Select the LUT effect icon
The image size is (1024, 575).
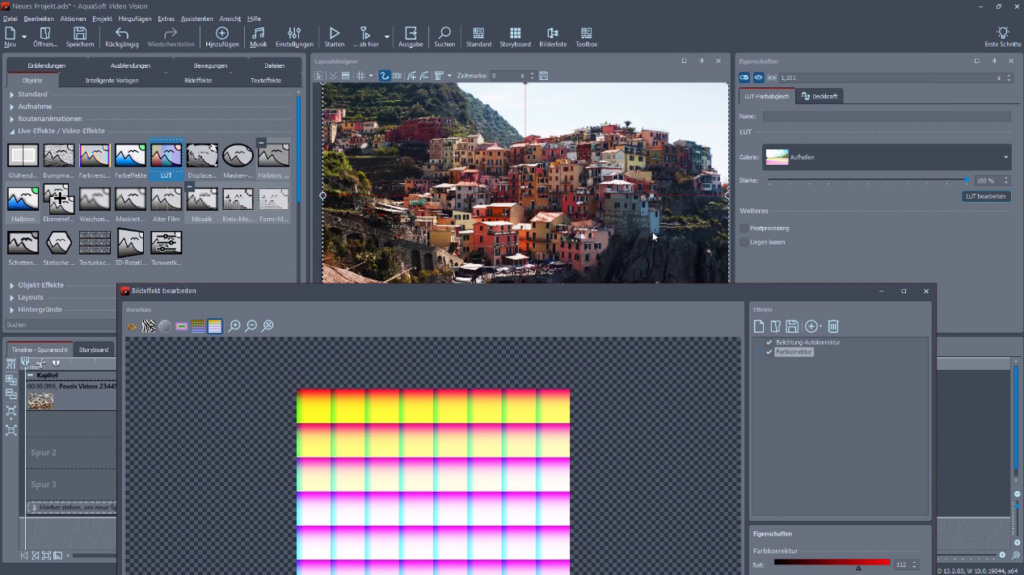point(166,156)
